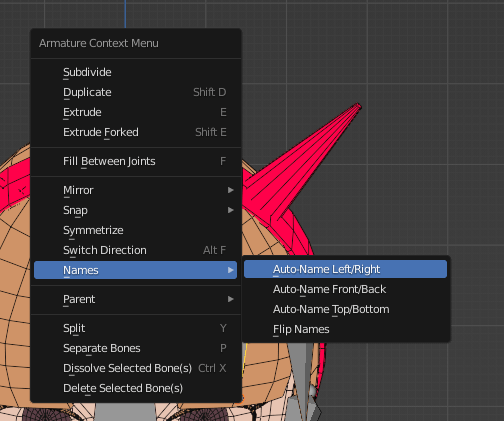Select Separate Bones entry
Screen dimensions: 504x421
coord(135,348)
